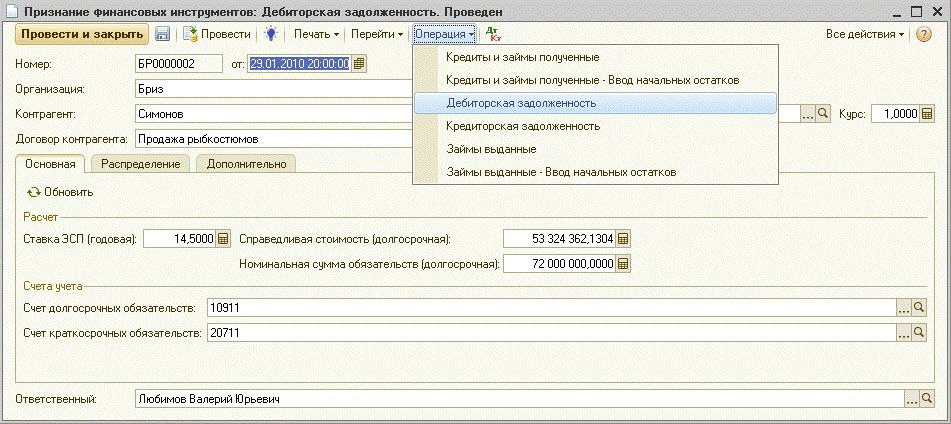Viewport: 951px width, 424px height.
Task: Click magnifier icon for Ответственный field
Action: 926,400
